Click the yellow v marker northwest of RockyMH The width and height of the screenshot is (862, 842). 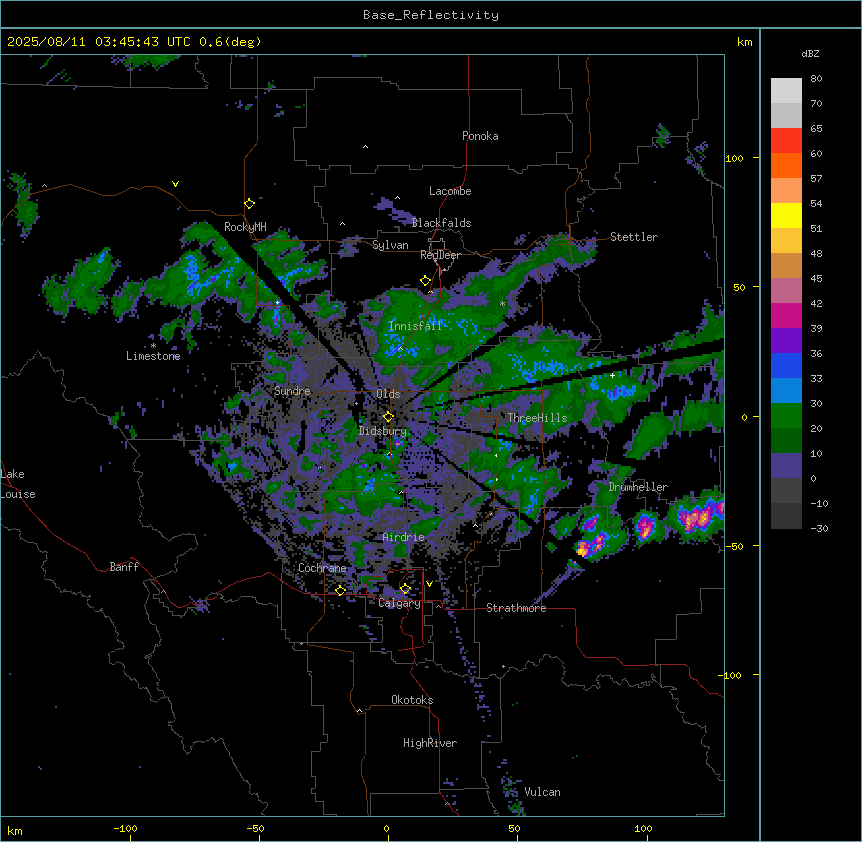(175, 184)
